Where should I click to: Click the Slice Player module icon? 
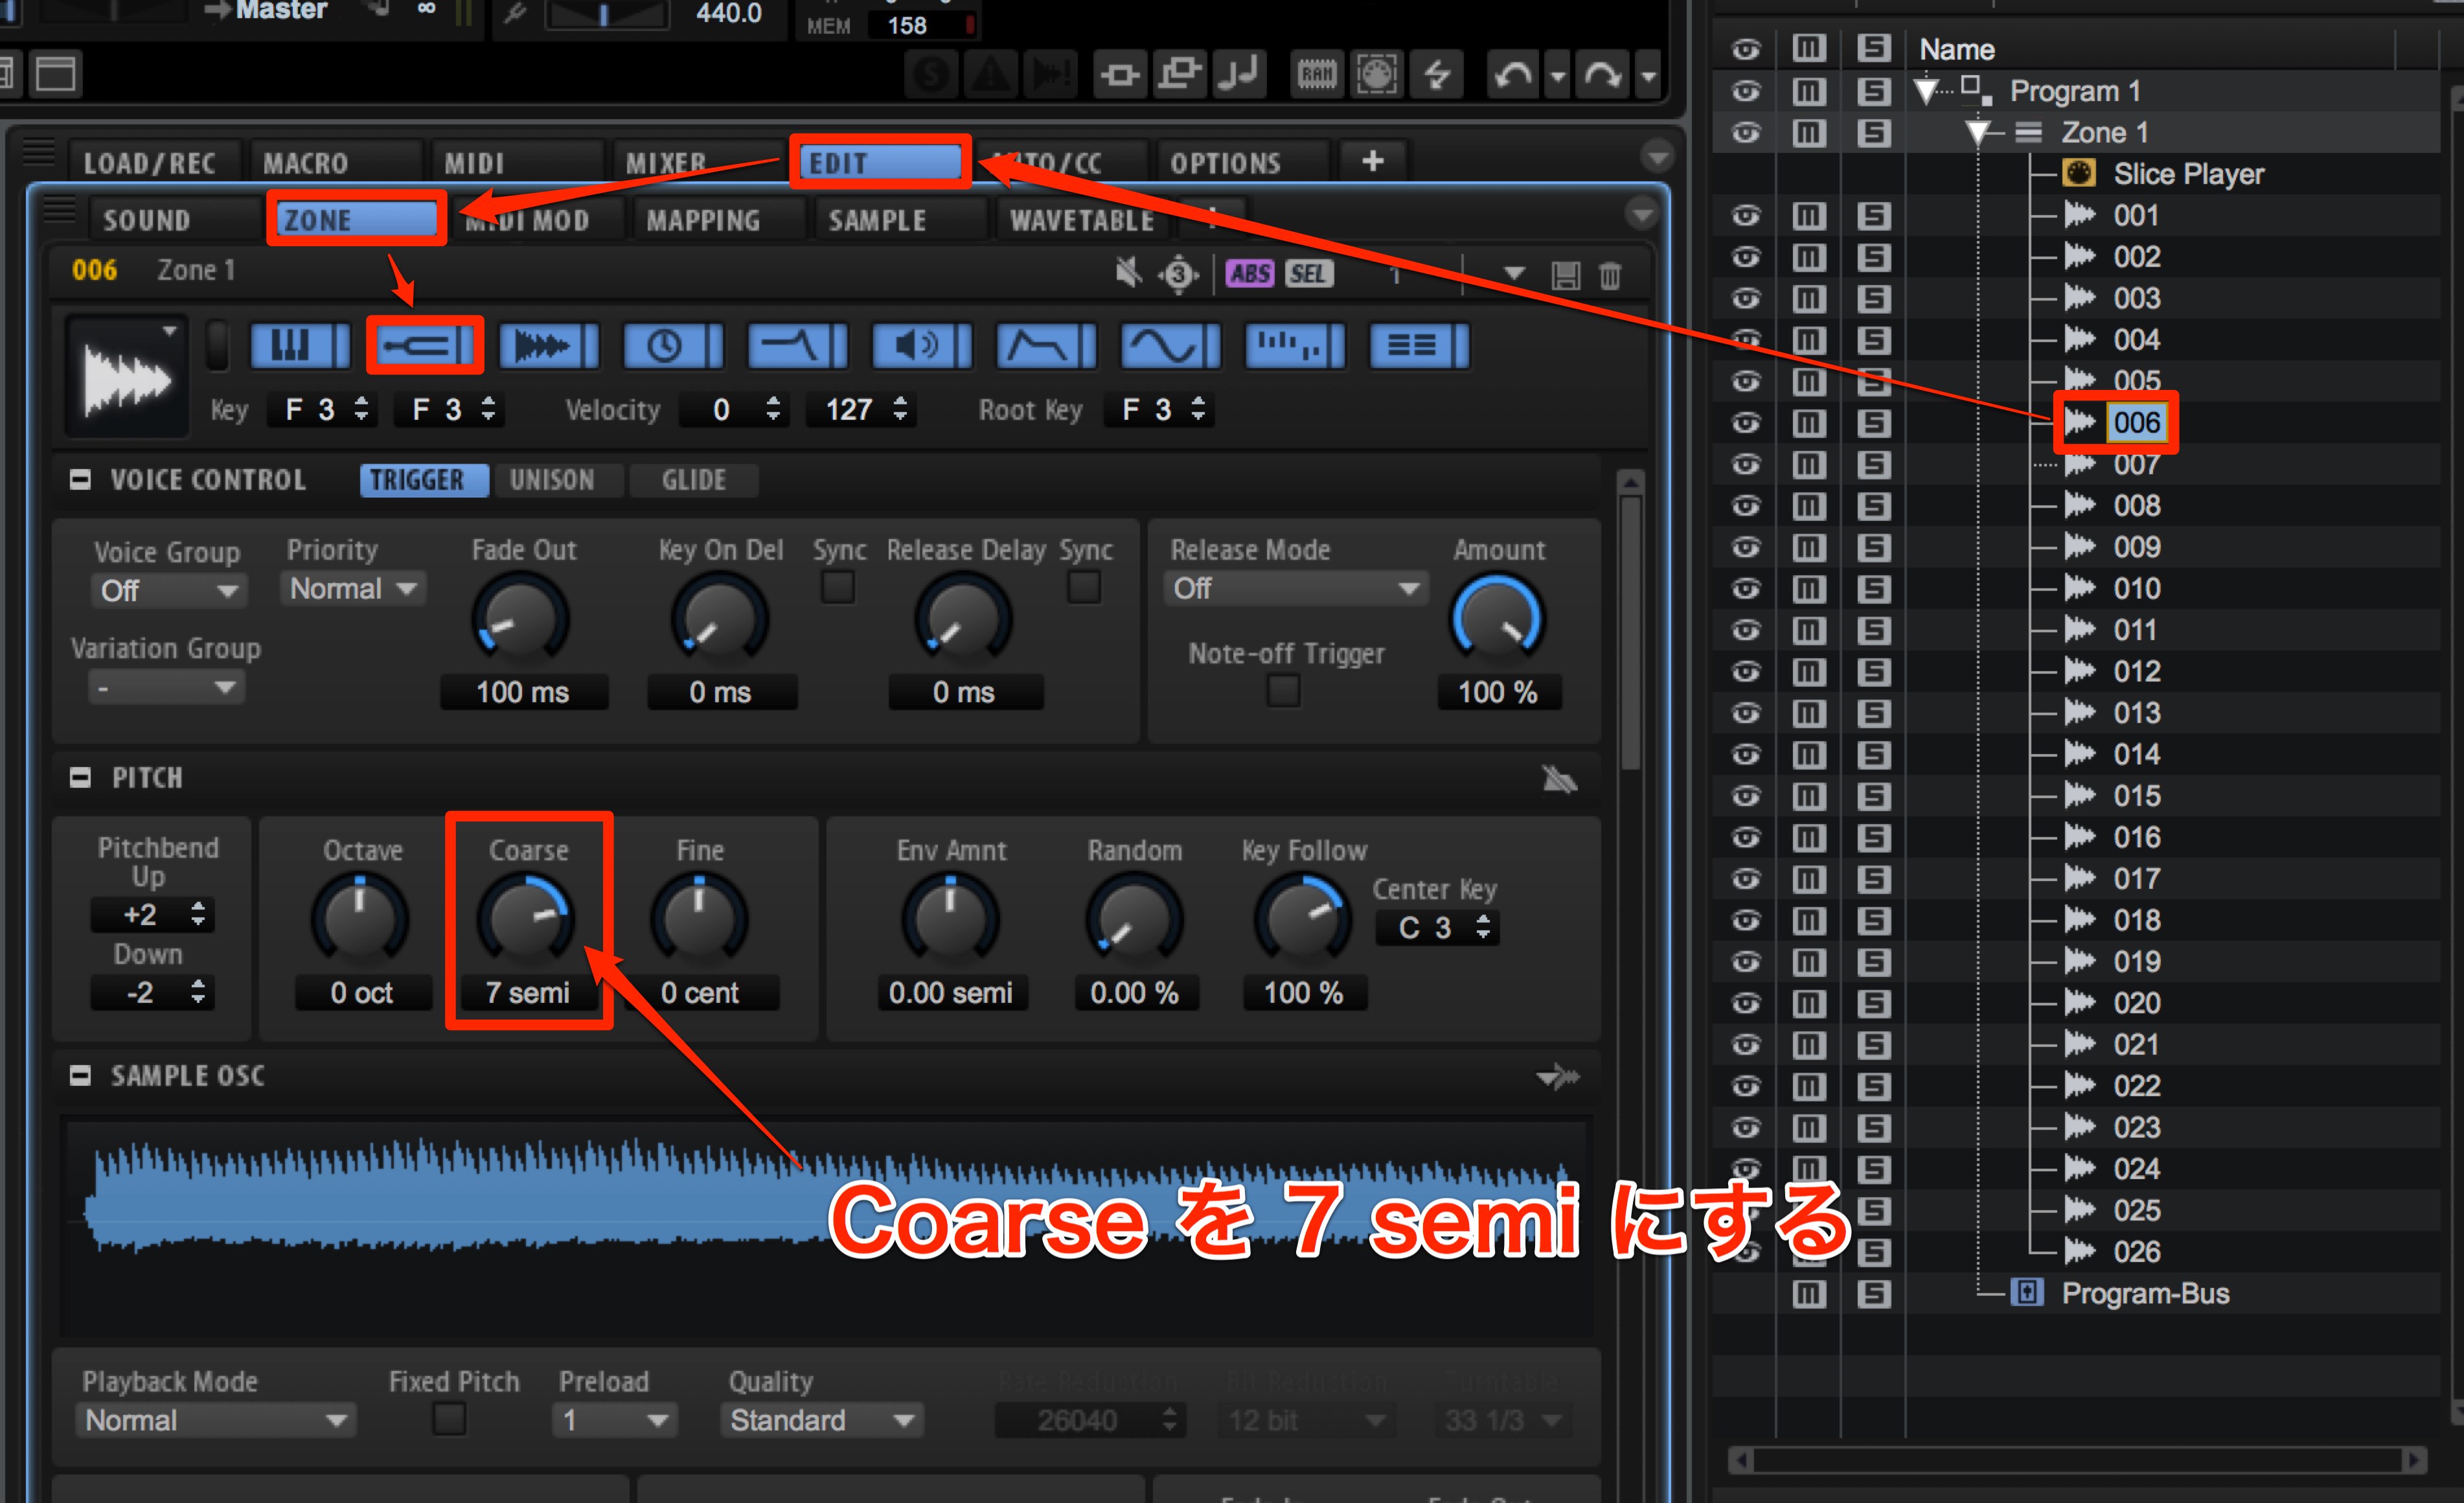point(2079,173)
